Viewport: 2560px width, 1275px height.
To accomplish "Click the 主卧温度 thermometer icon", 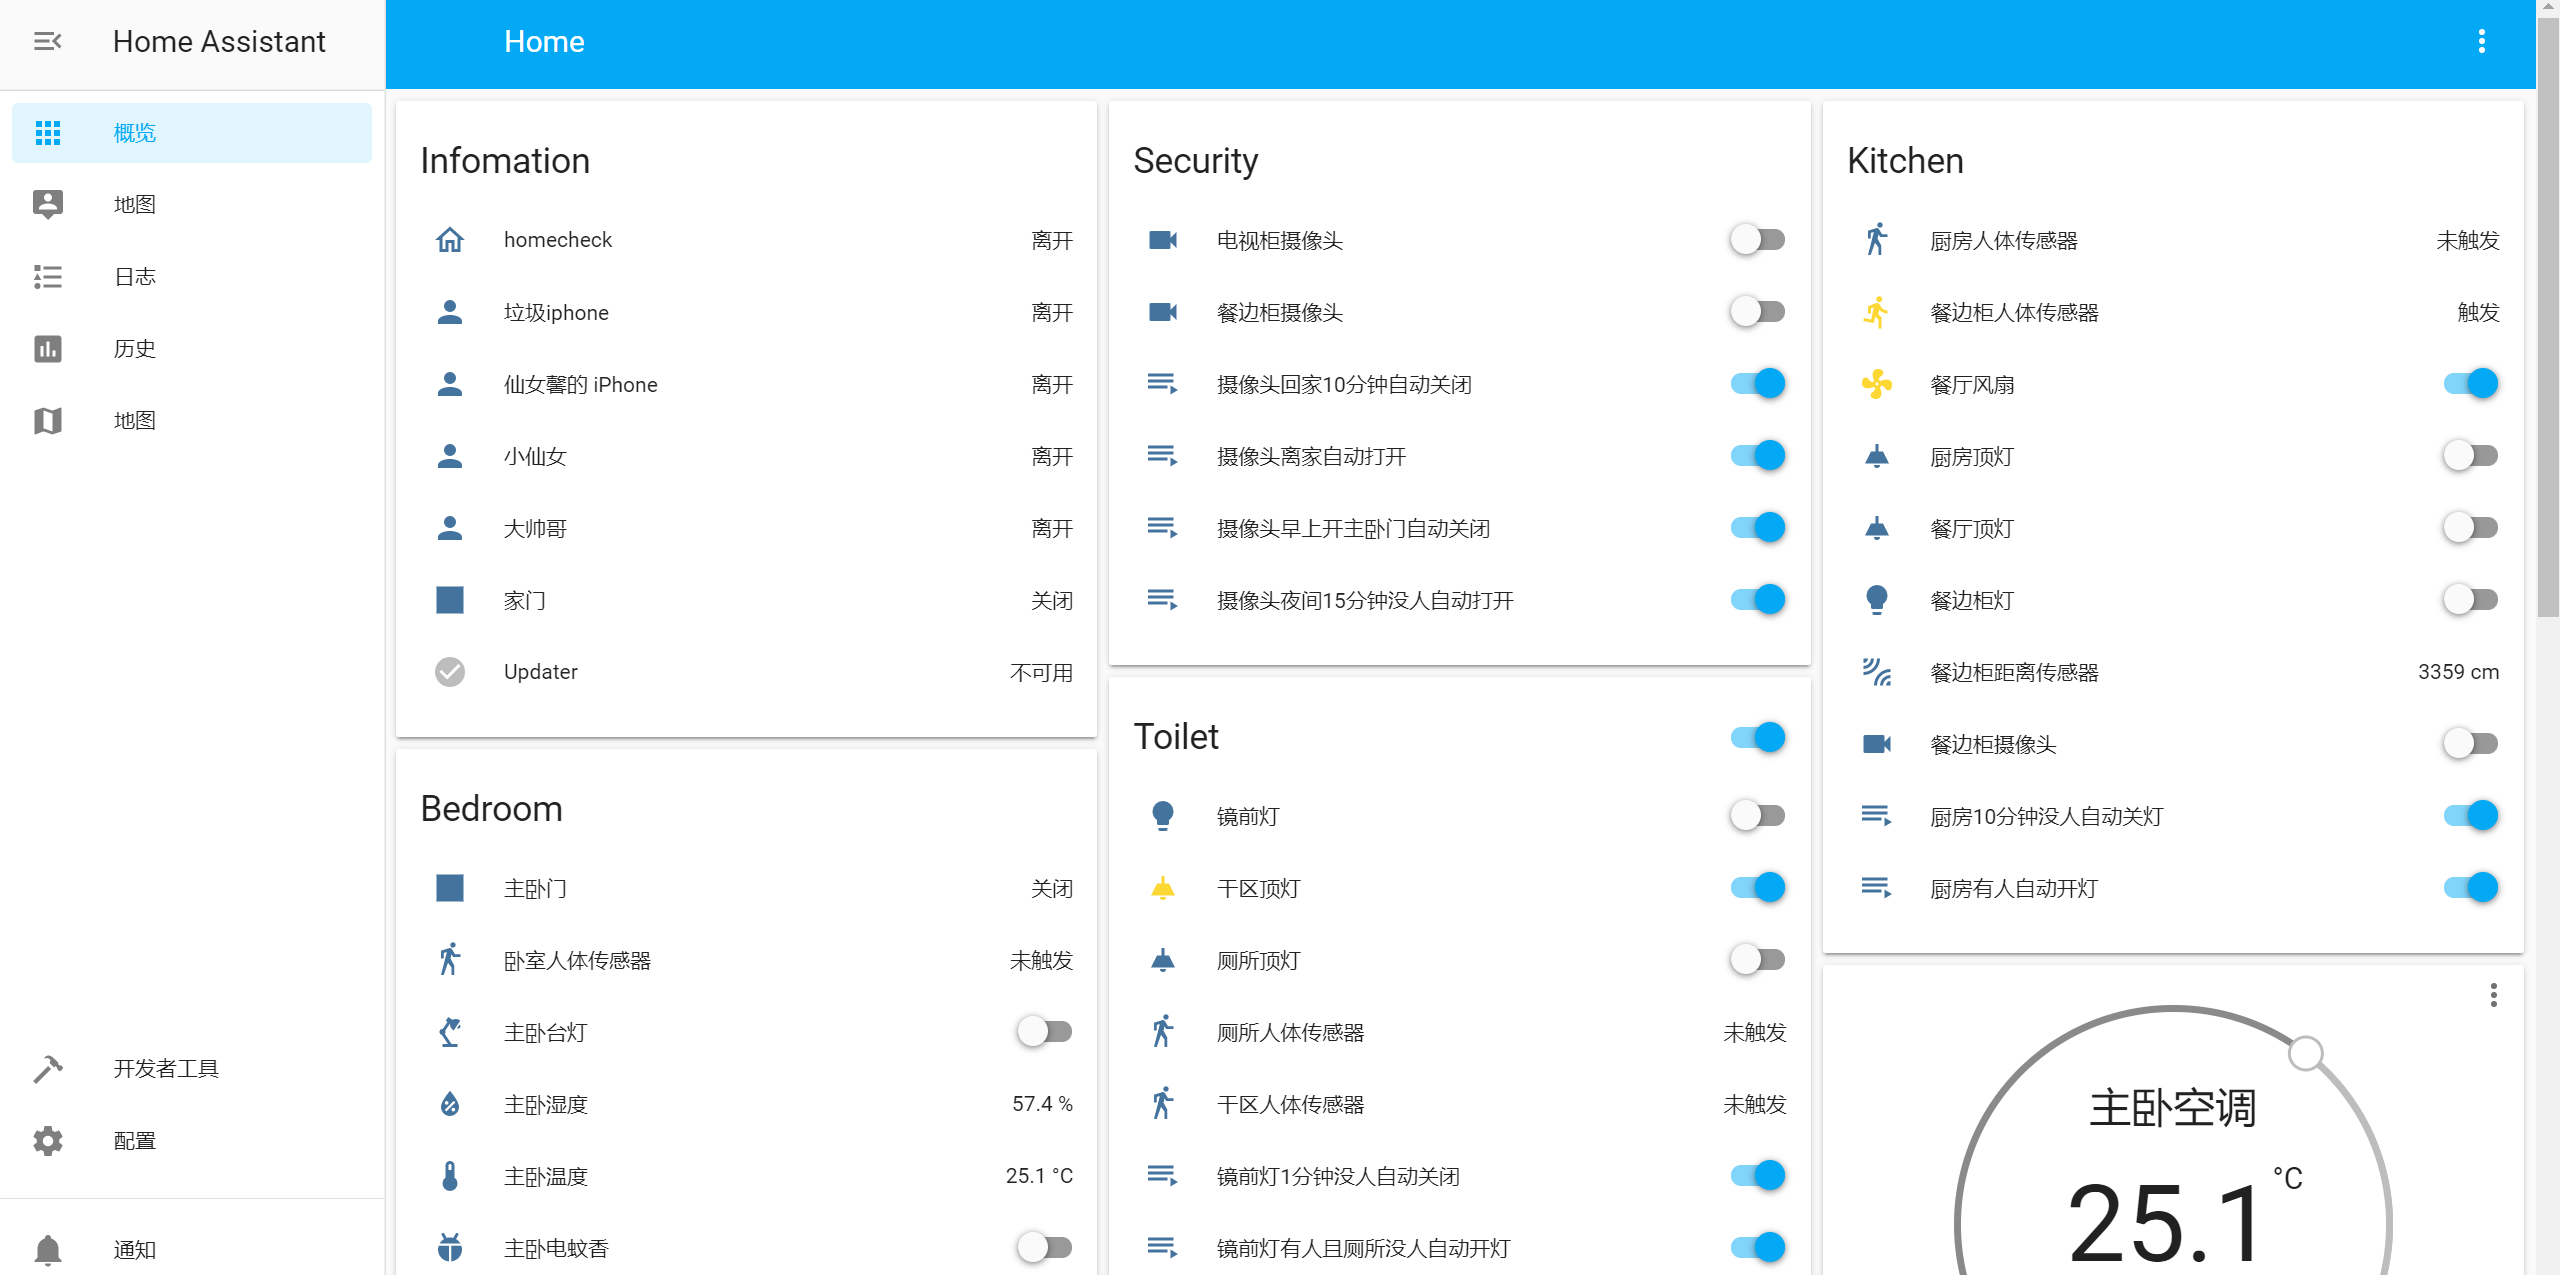I will point(450,1176).
